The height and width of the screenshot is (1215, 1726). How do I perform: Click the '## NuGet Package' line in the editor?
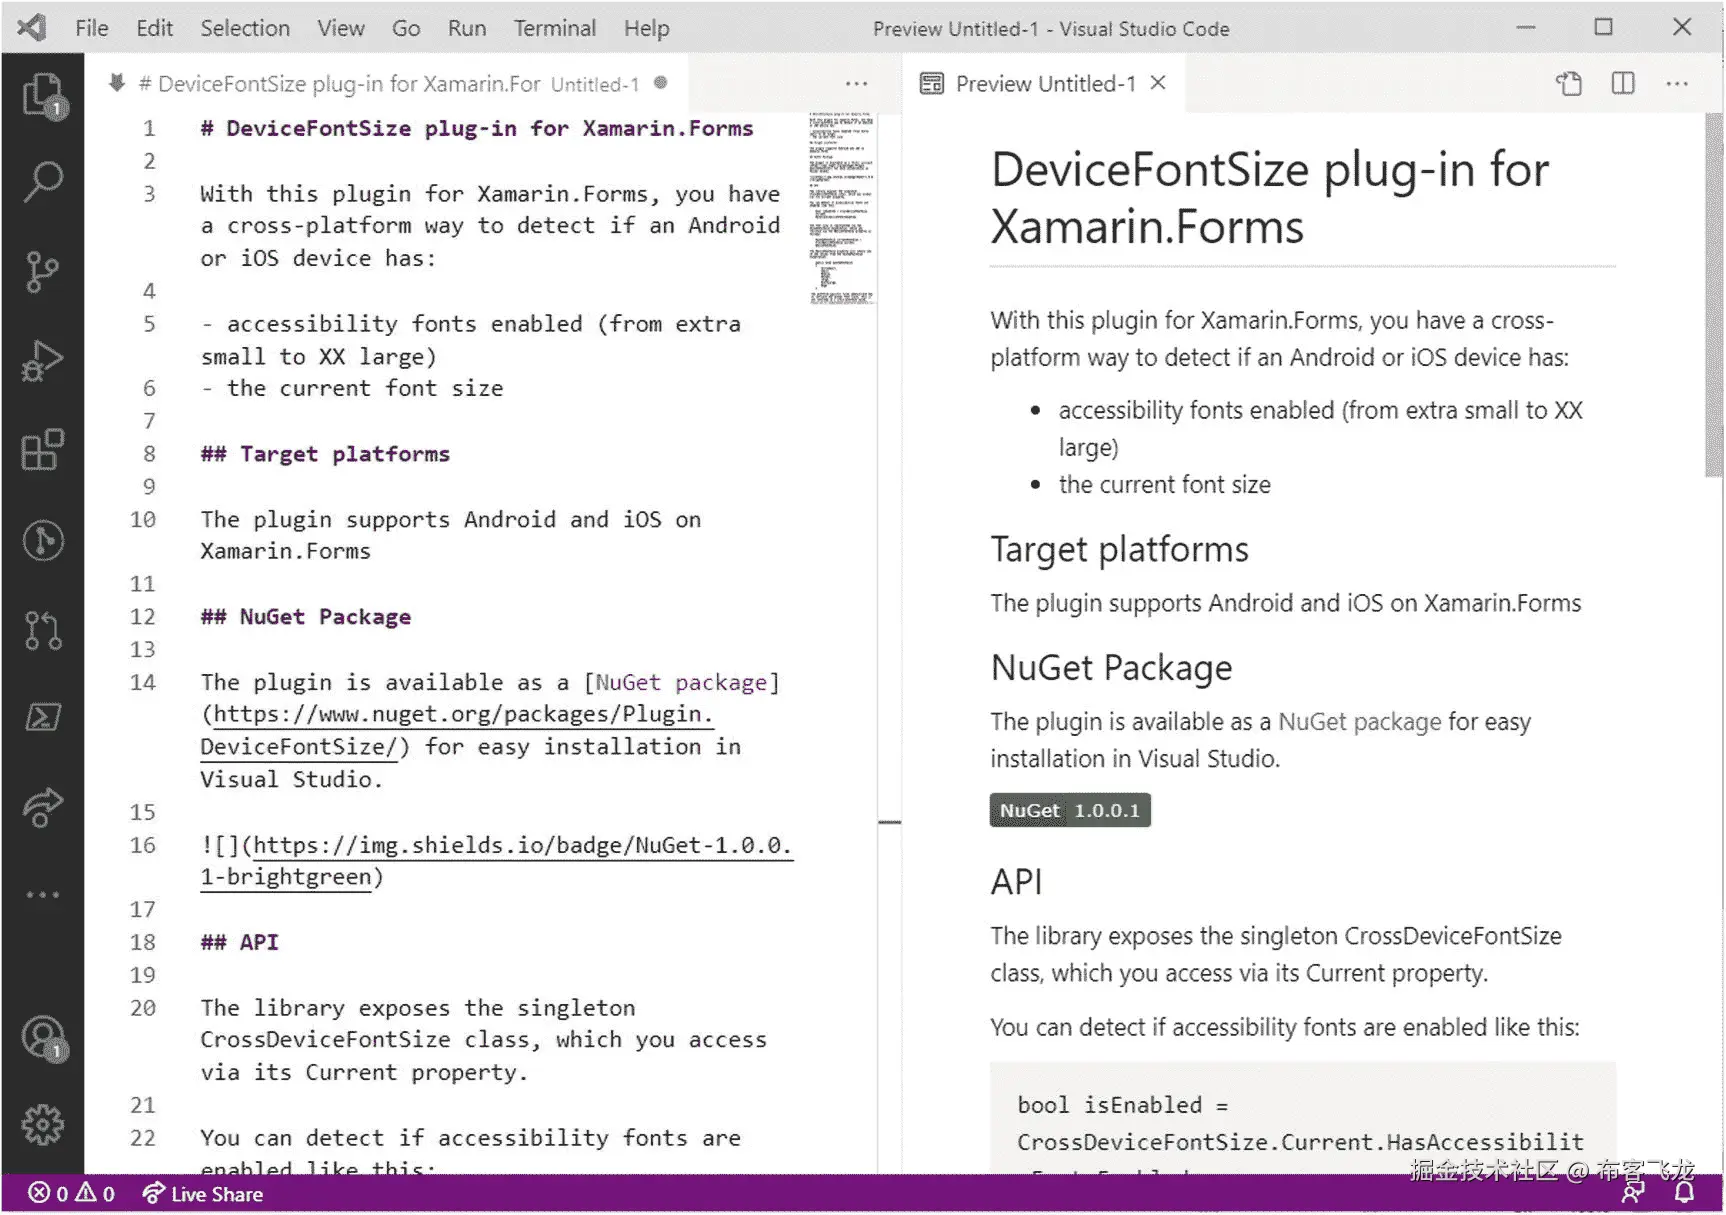click(x=305, y=617)
